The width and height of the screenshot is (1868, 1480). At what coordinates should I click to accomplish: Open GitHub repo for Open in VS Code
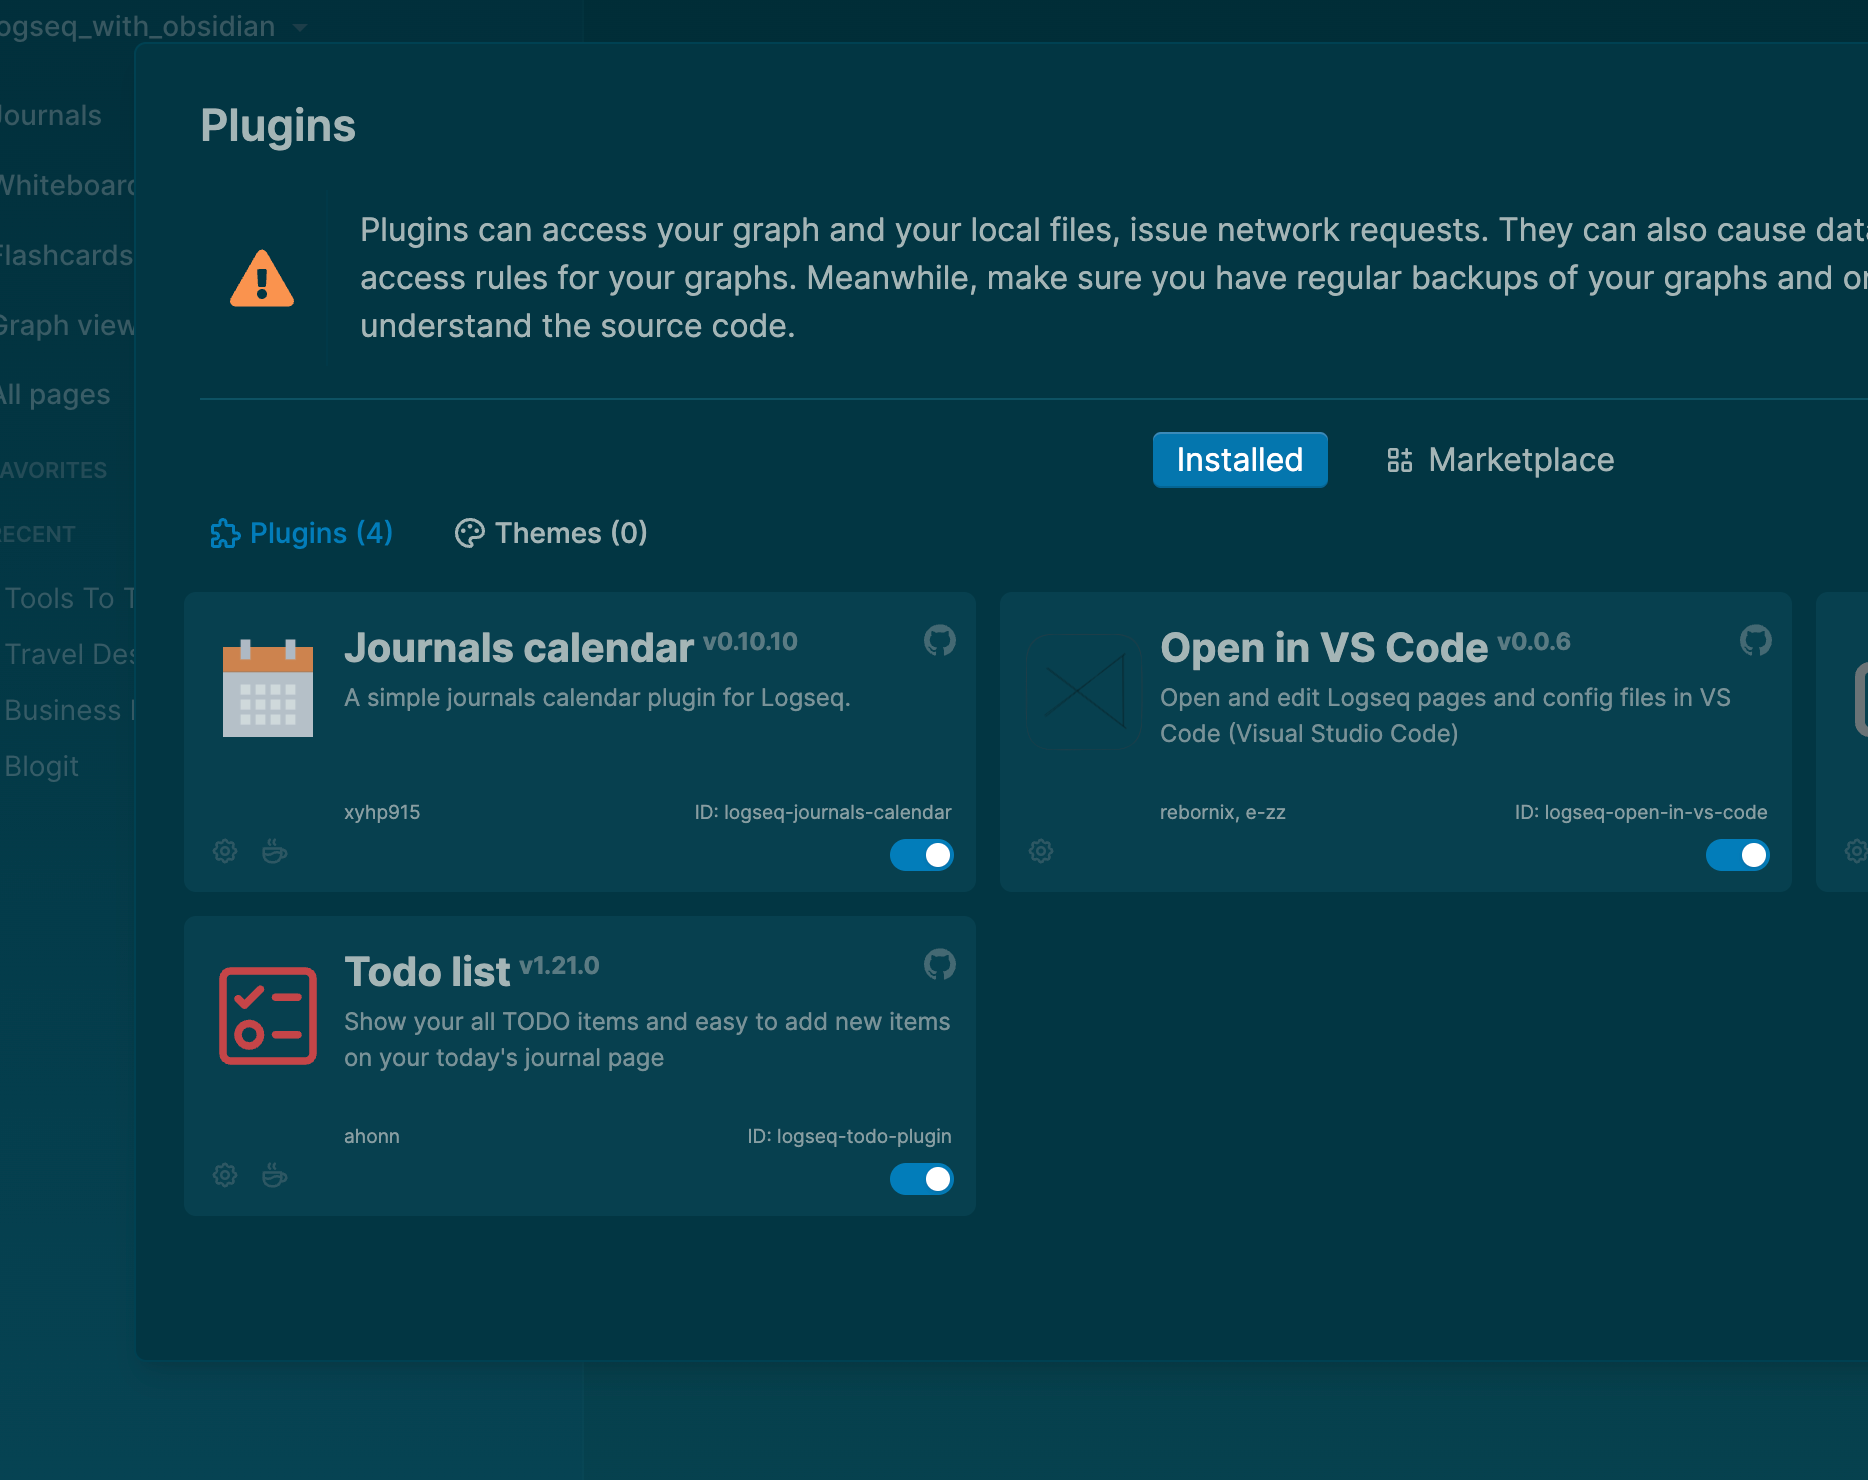(1755, 640)
